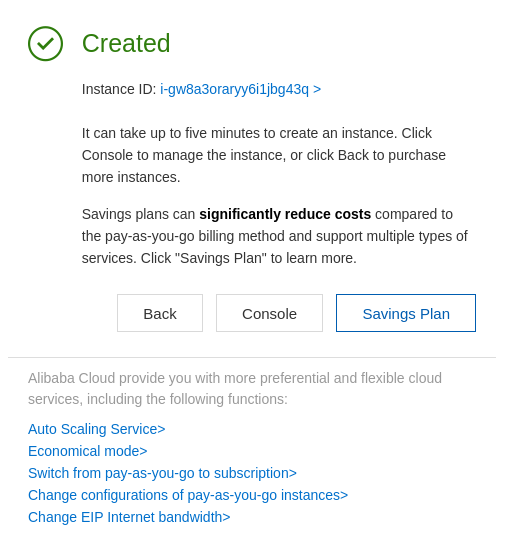Viewport: 506px width, 538px height.
Task: Click the 'five minutes to create' paragraph
Action: tap(264, 155)
